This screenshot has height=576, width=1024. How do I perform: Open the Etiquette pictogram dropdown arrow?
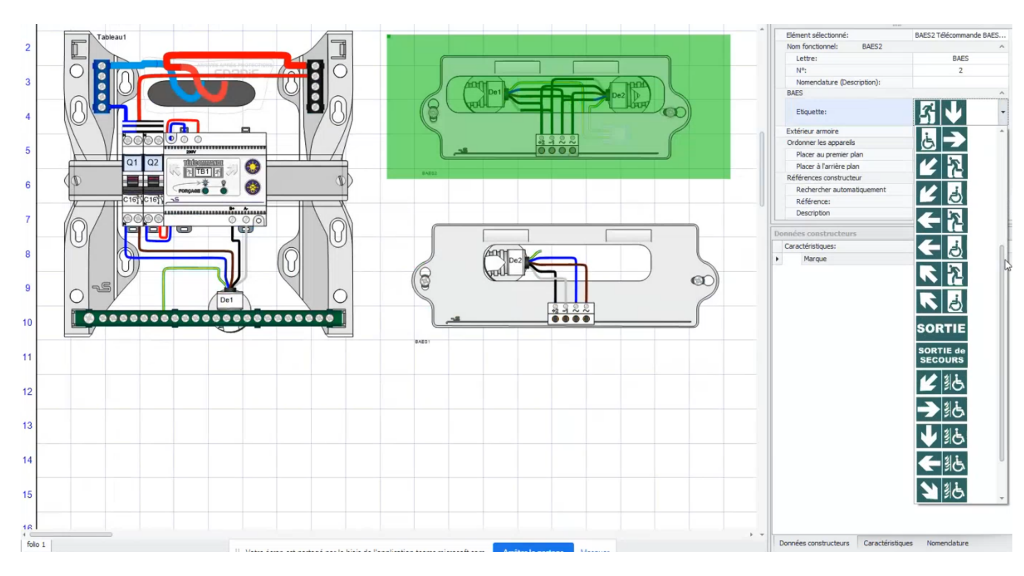(x=1003, y=110)
